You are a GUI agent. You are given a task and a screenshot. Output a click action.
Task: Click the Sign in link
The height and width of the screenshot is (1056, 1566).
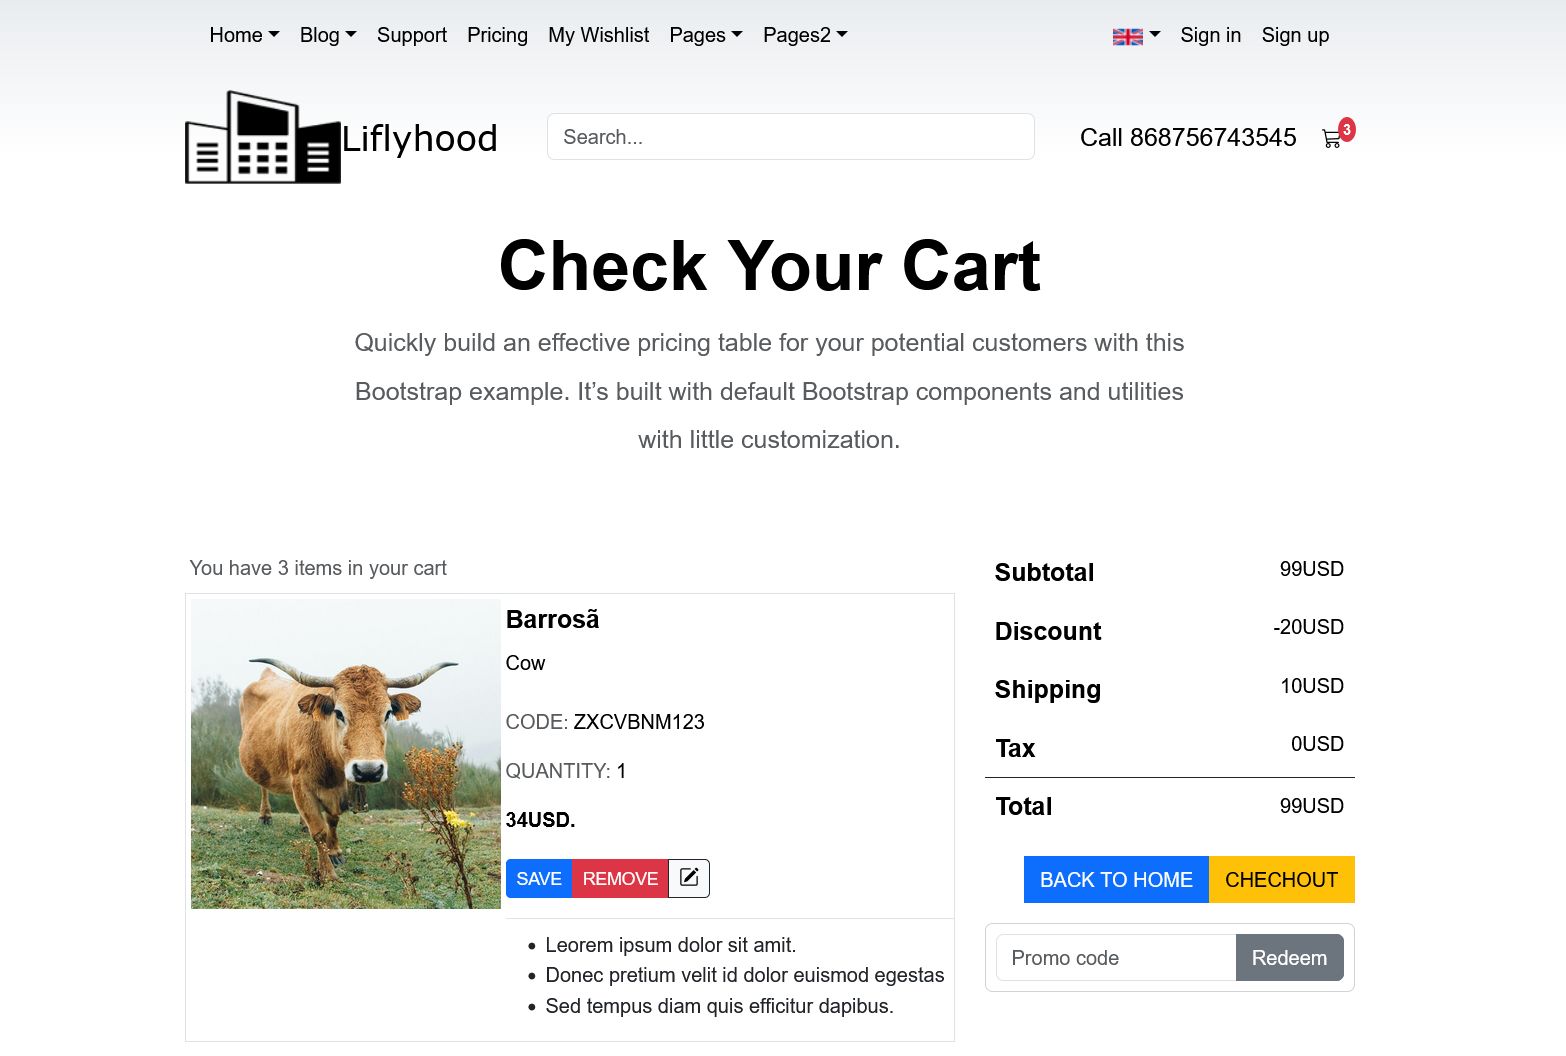pos(1210,35)
